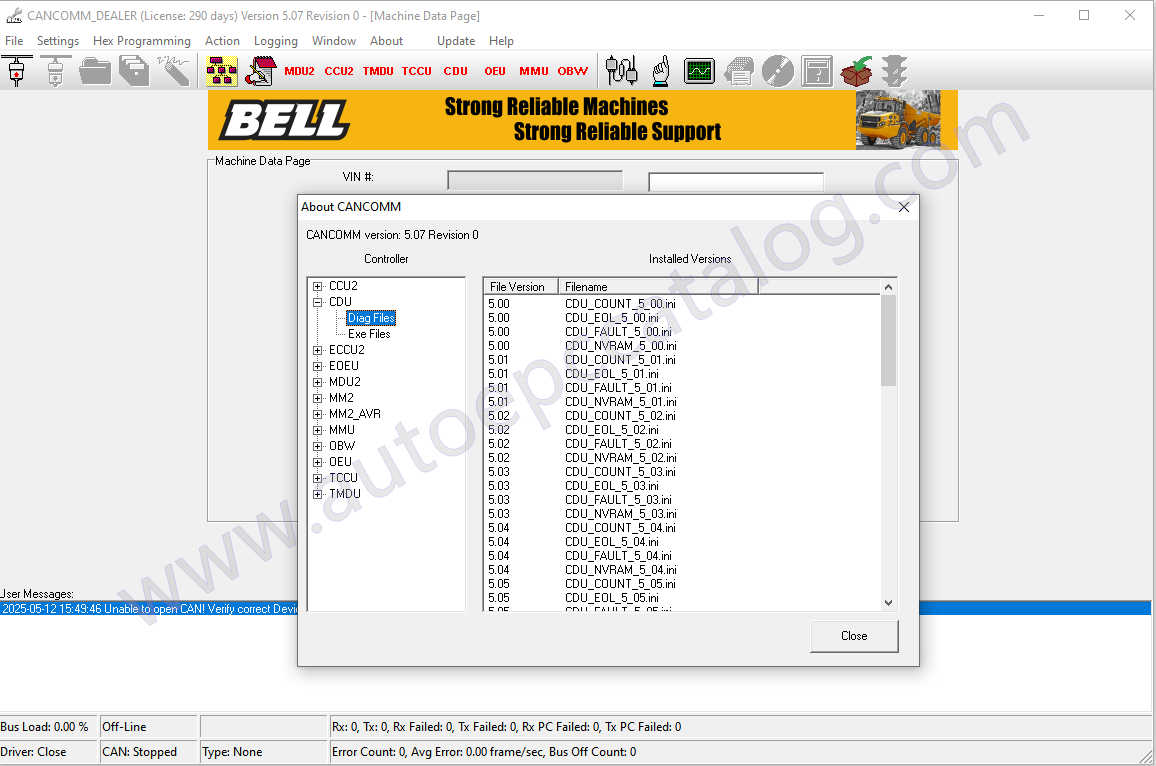Select row CDU_COUNT_5_00.ini
Screen dimensions: 1156x766
coord(620,304)
